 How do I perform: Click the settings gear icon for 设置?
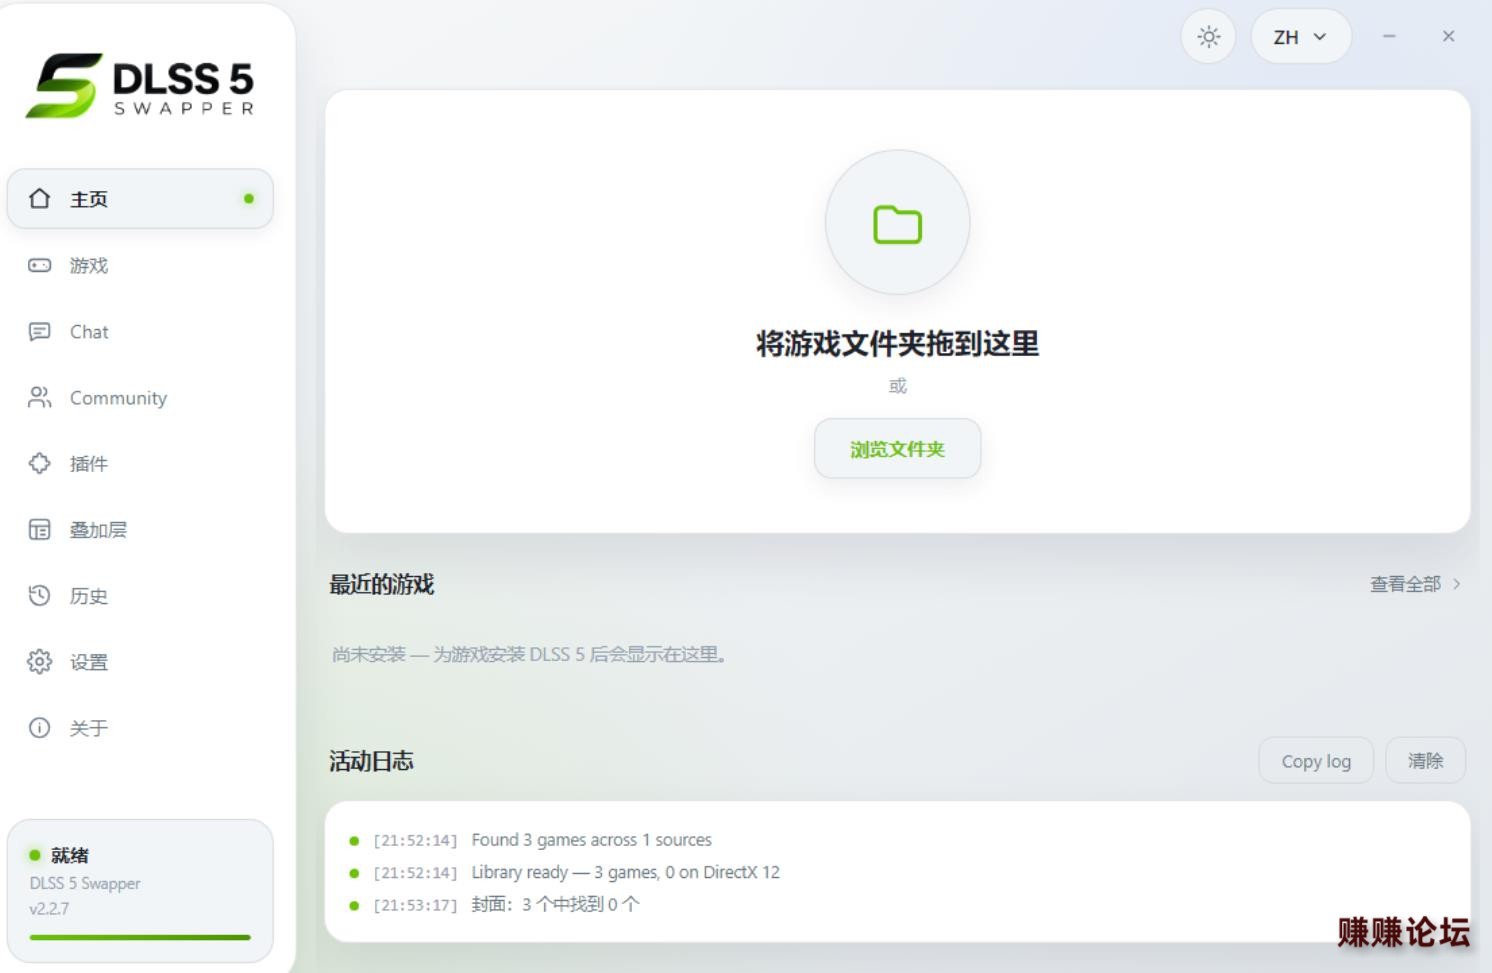[x=39, y=661]
